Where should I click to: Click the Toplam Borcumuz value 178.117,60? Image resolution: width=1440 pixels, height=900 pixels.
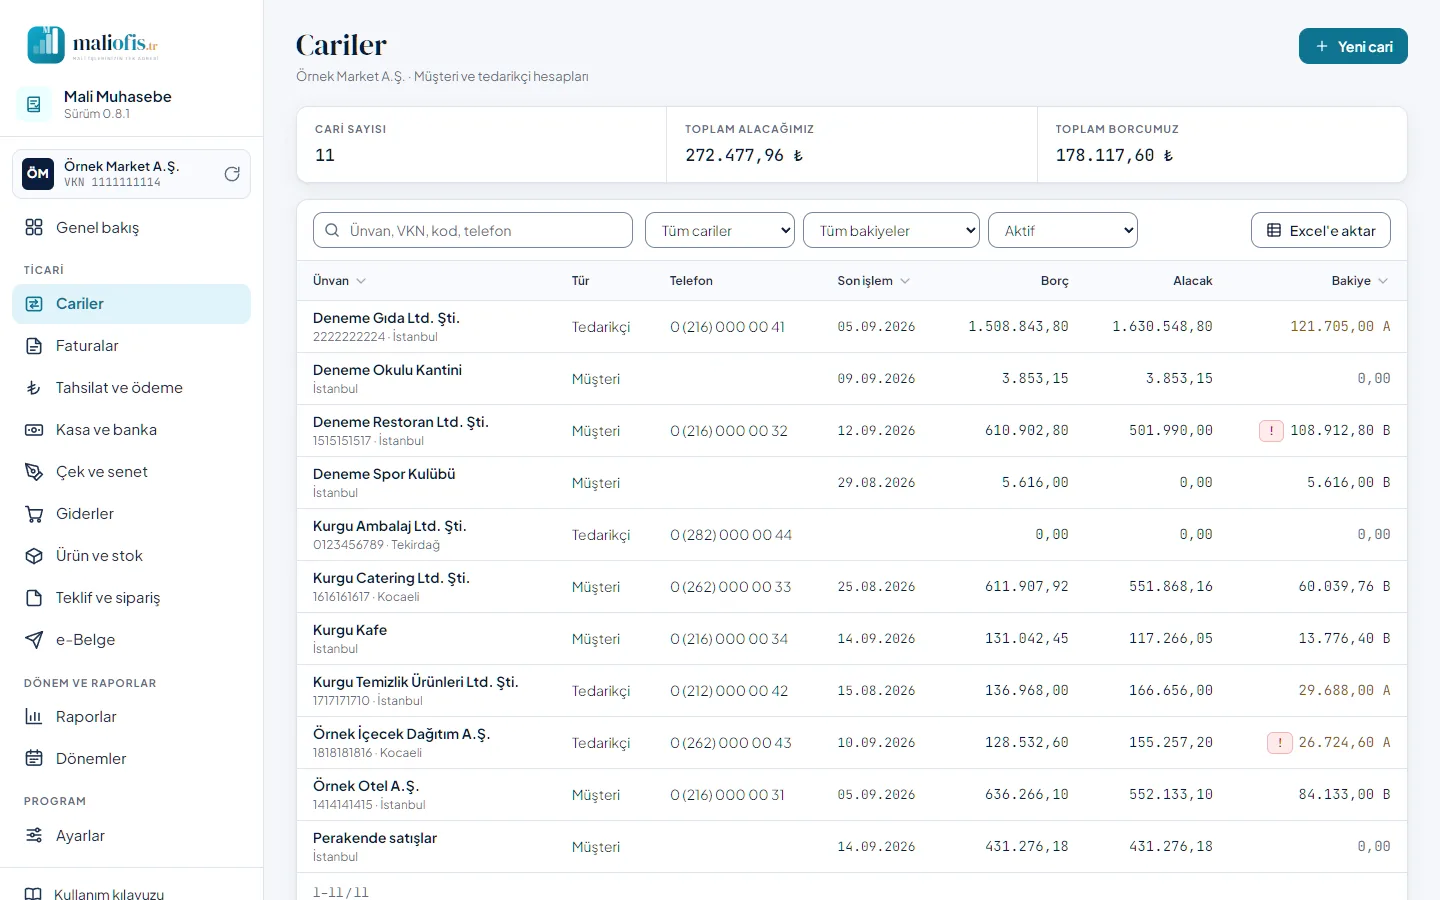point(1114,155)
